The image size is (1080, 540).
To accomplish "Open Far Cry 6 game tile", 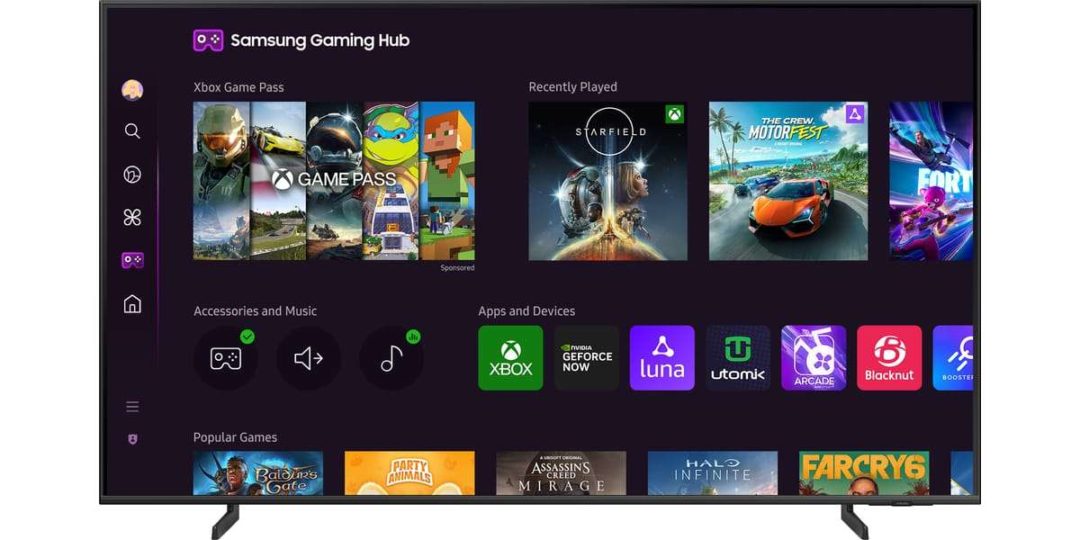I will 864,473.
